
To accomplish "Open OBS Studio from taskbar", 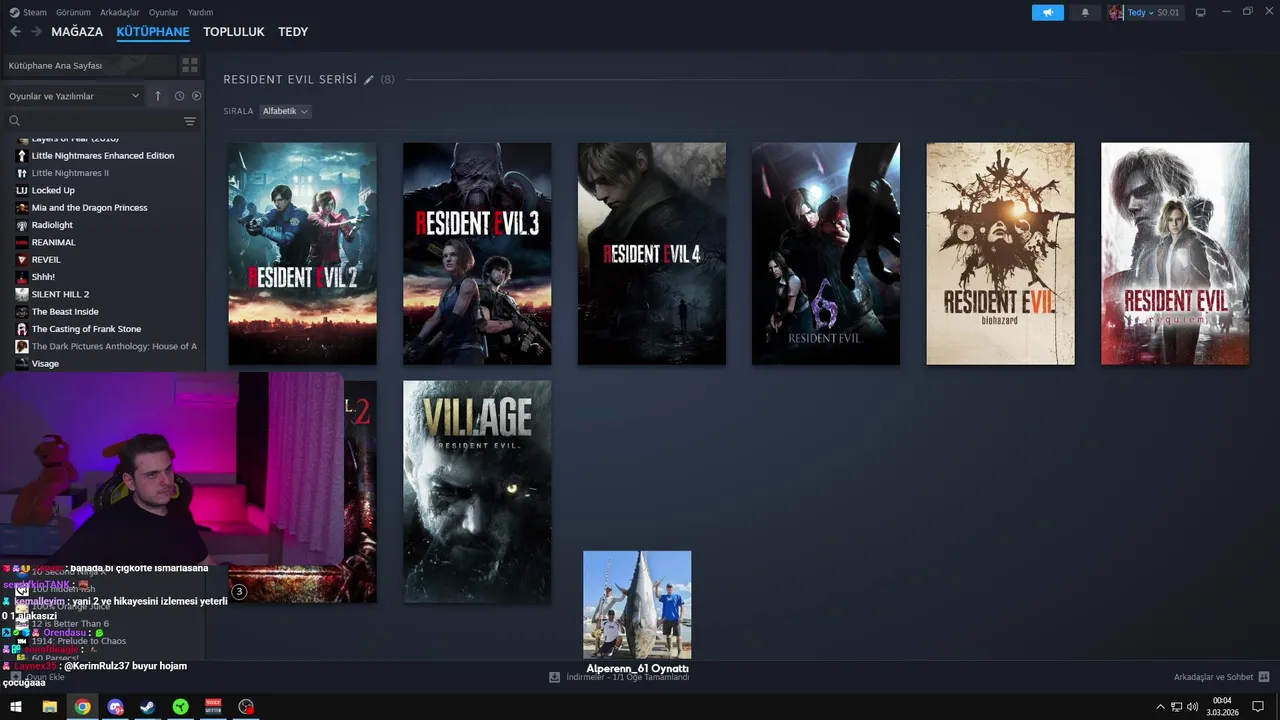I will 246,707.
